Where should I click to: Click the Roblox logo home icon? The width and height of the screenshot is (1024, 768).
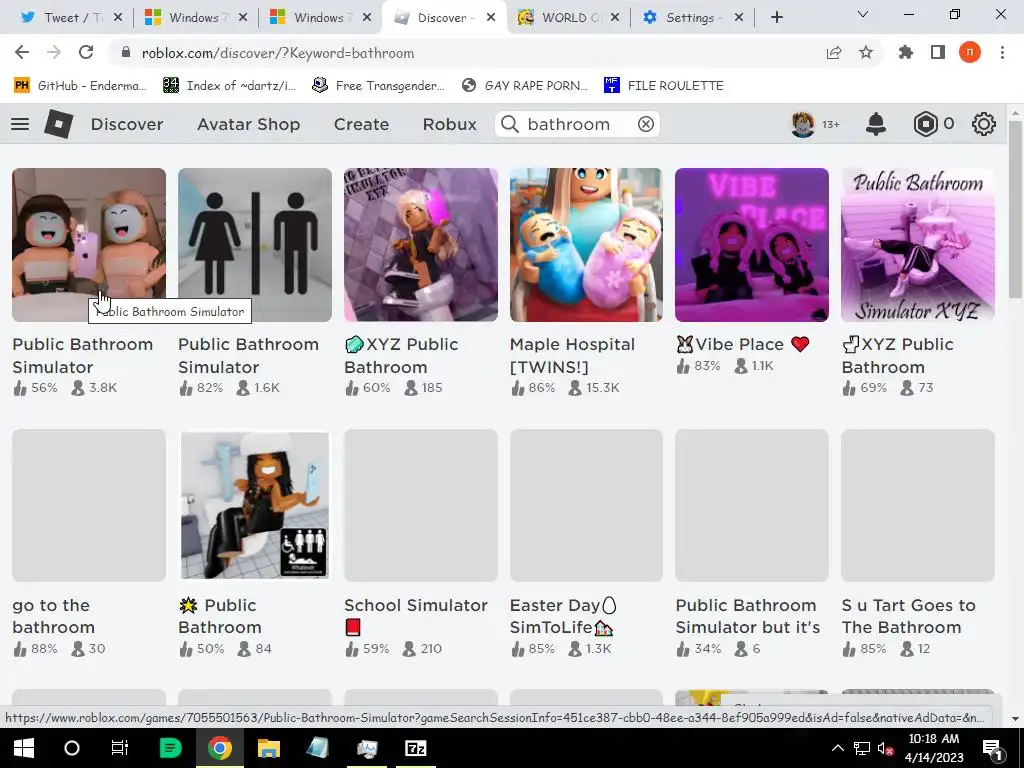point(58,124)
